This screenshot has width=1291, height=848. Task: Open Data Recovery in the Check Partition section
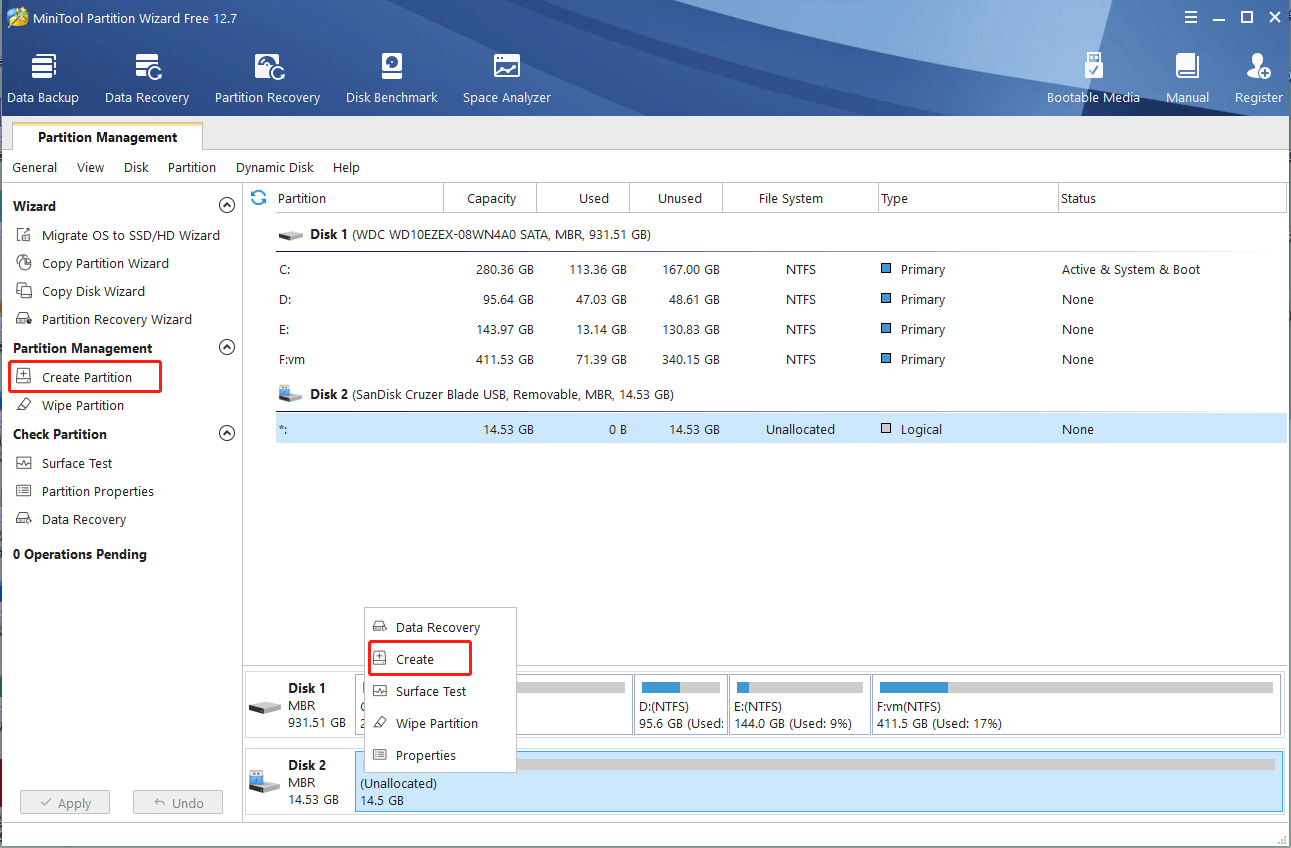pos(71,519)
